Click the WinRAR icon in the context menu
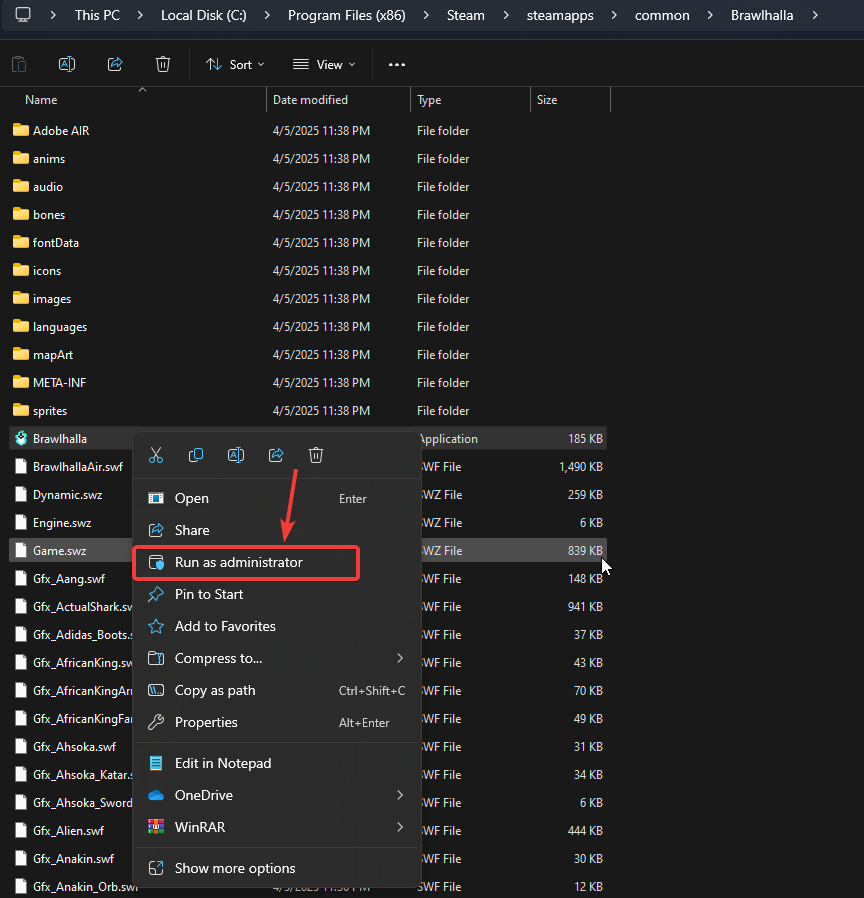Image resolution: width=864 pixels, height=898 pixels. (x=158, y=827)
